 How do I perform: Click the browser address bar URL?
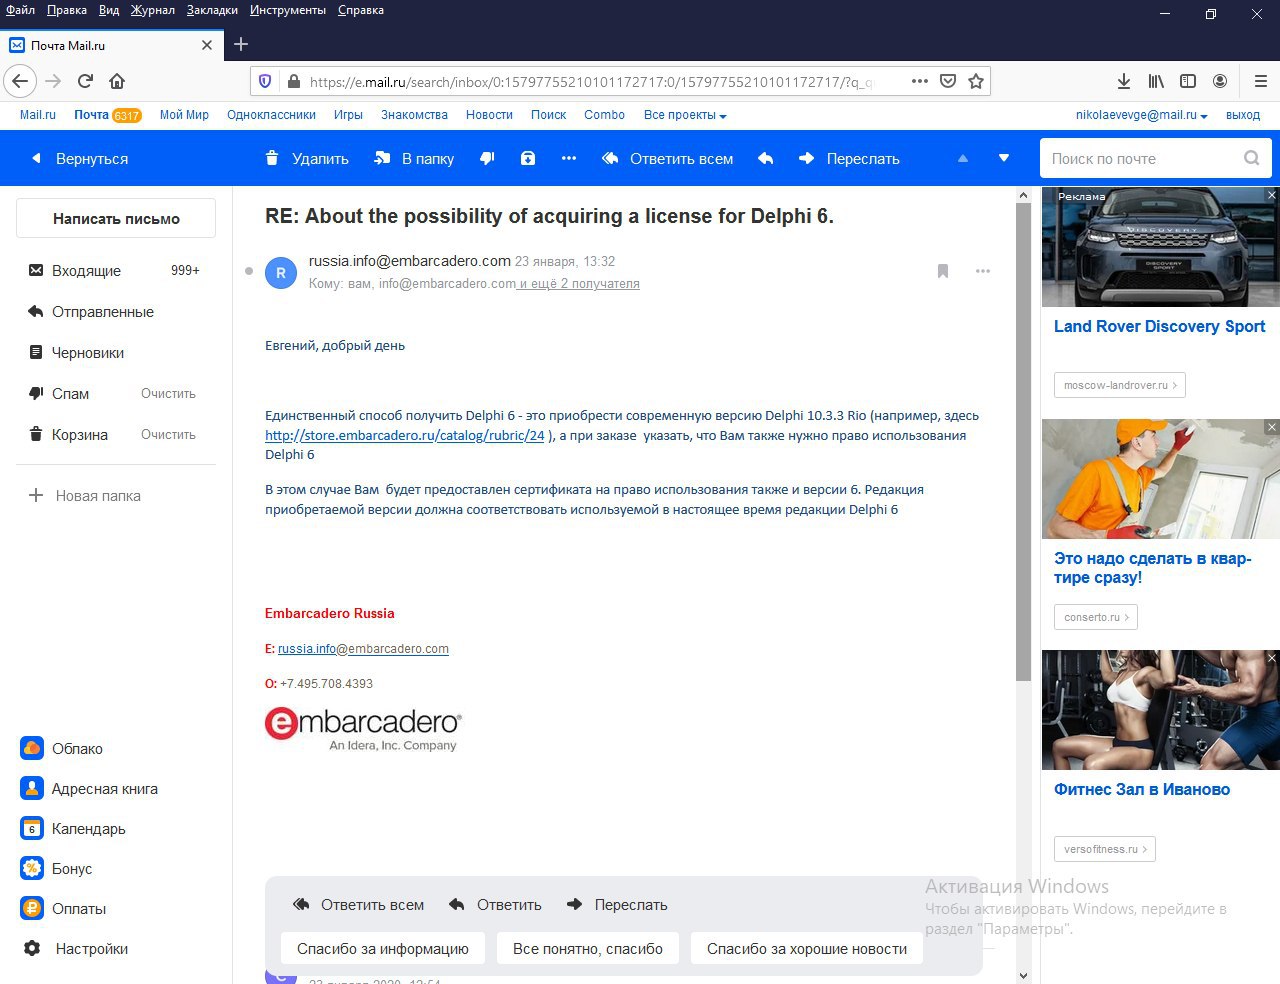pyautogui.click(x=590, y=82)
